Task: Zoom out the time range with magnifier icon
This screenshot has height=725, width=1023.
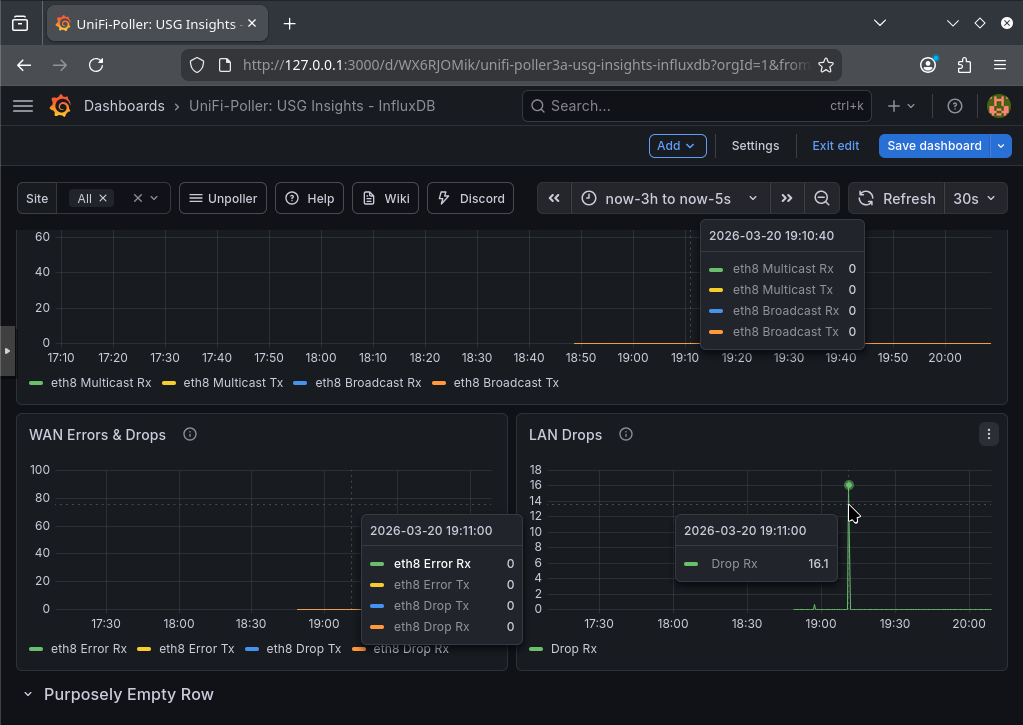Action: [822, 198]
